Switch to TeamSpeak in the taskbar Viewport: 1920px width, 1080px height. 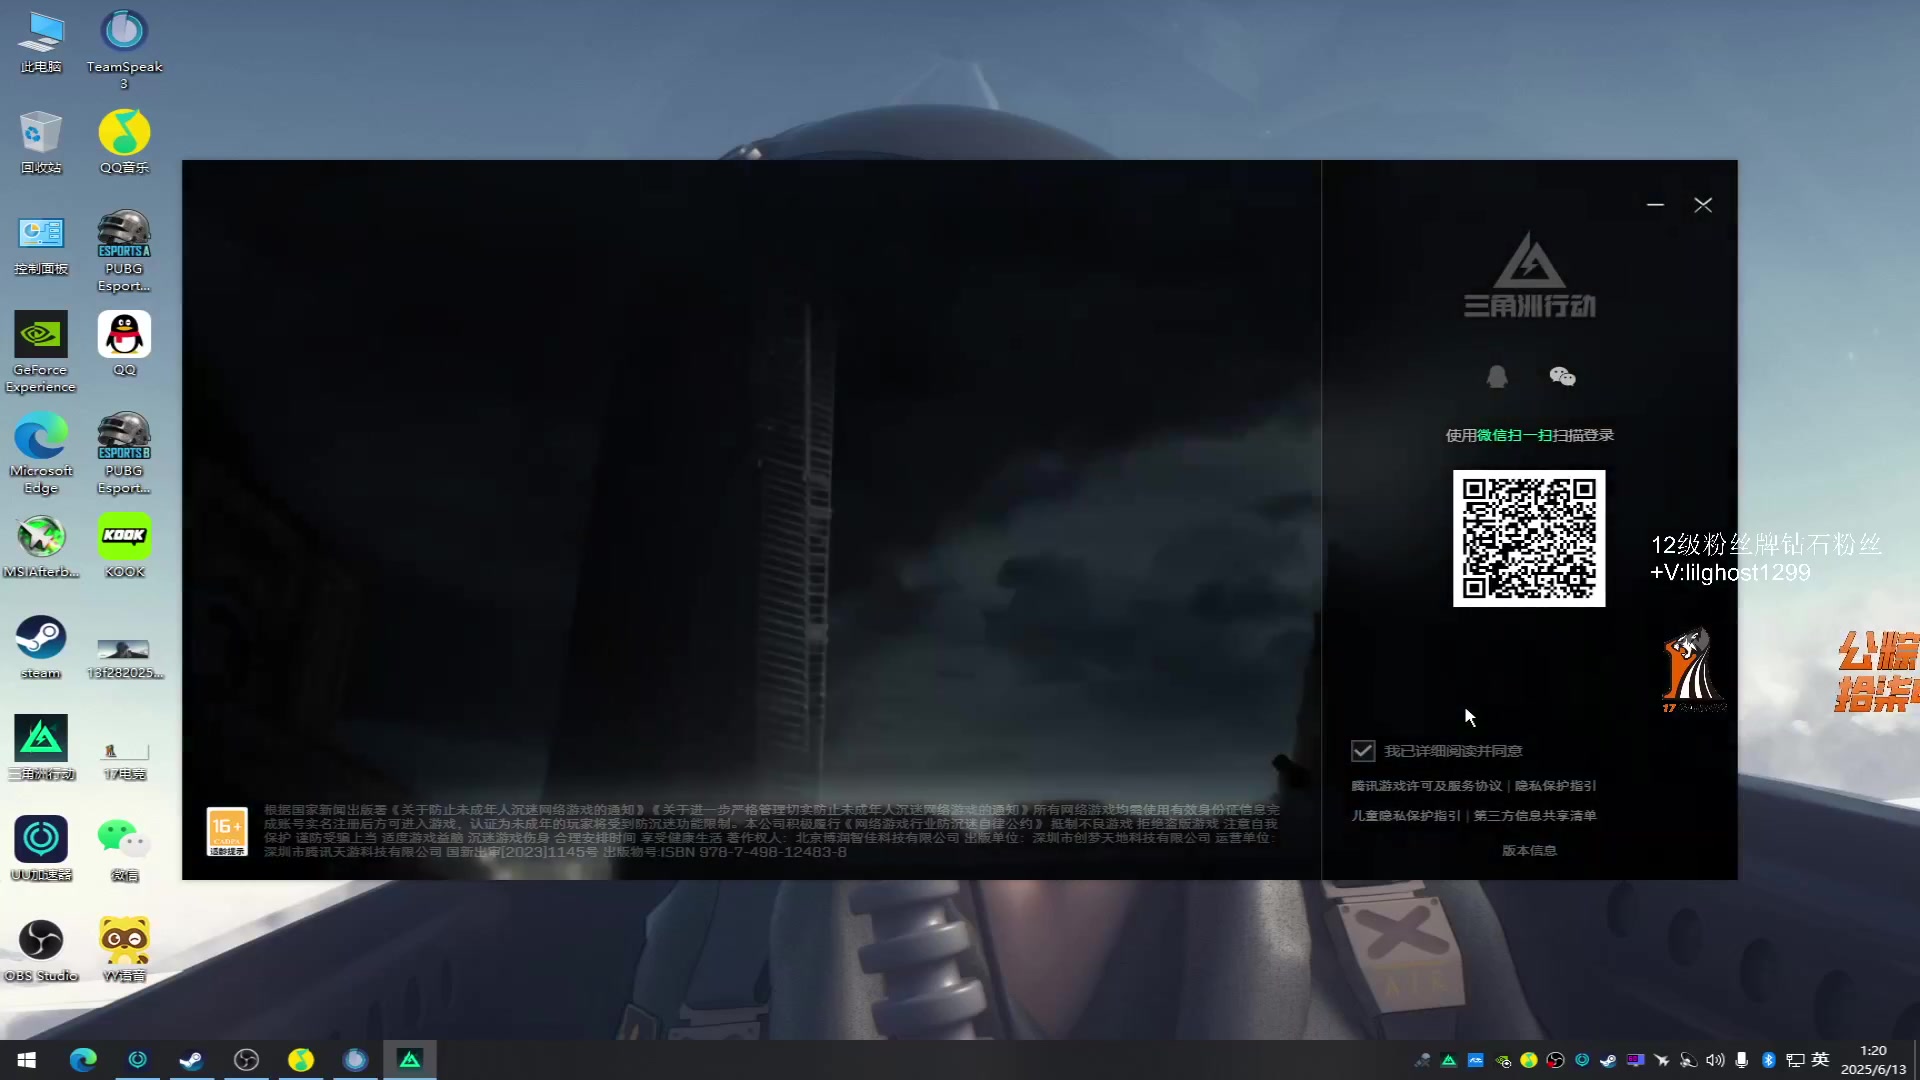coord(355,1060)
